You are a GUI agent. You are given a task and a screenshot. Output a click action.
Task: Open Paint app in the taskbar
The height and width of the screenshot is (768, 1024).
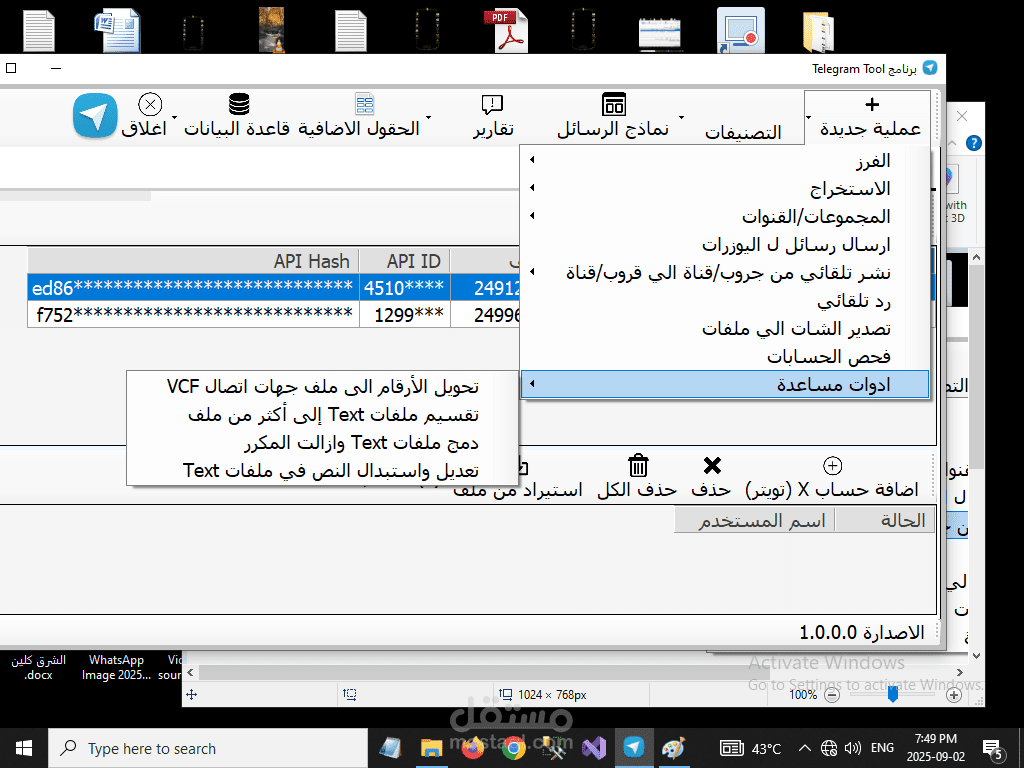(673, 748)
